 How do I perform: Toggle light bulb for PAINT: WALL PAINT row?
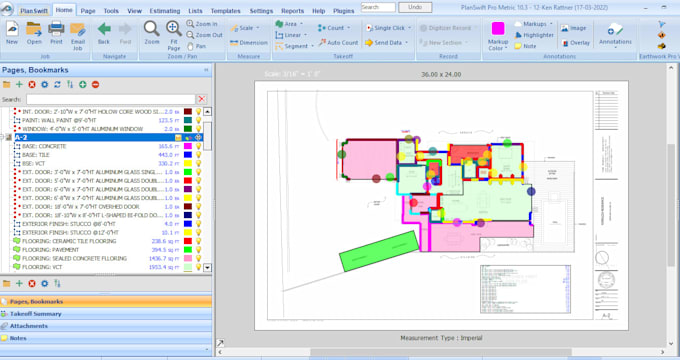point(198,120)
